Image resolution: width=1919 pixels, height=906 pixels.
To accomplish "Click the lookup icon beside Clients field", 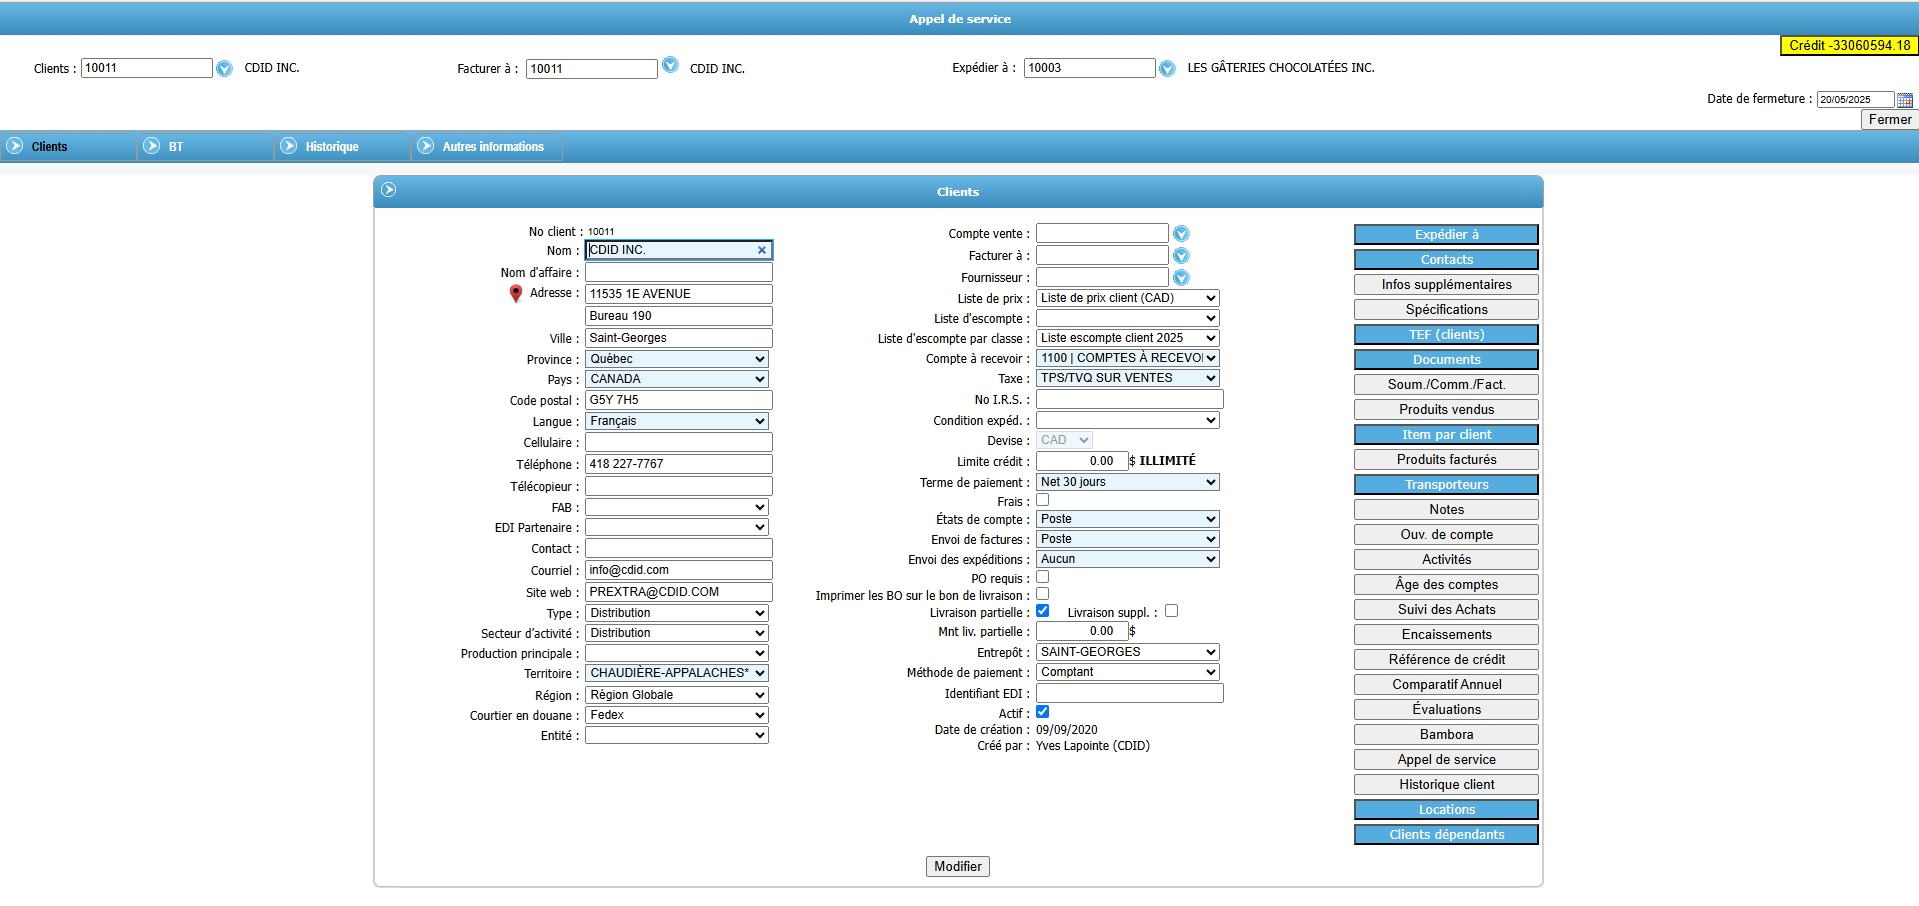I will coord(224,68).
